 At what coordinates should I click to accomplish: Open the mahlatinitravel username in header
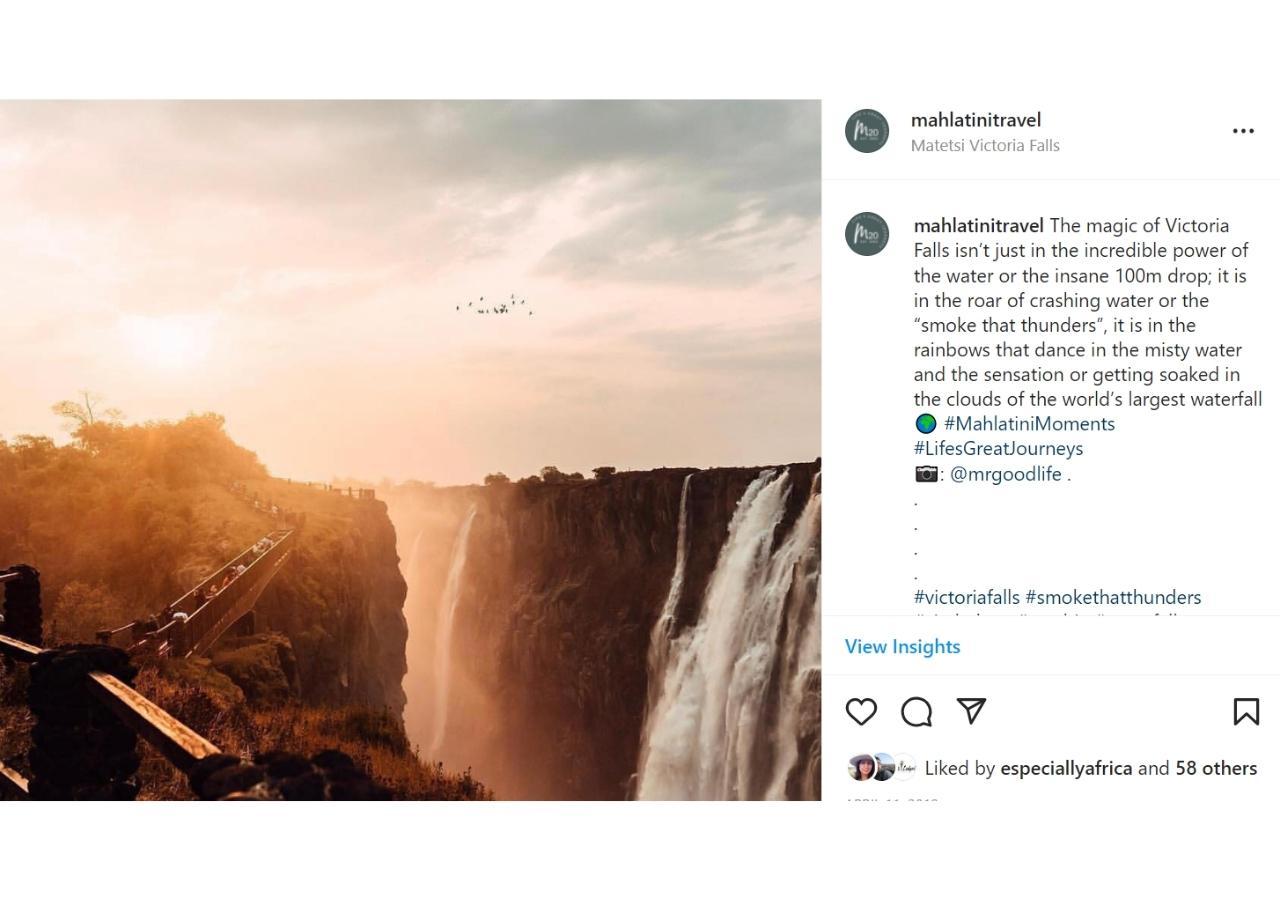click(x=975, y=120)
